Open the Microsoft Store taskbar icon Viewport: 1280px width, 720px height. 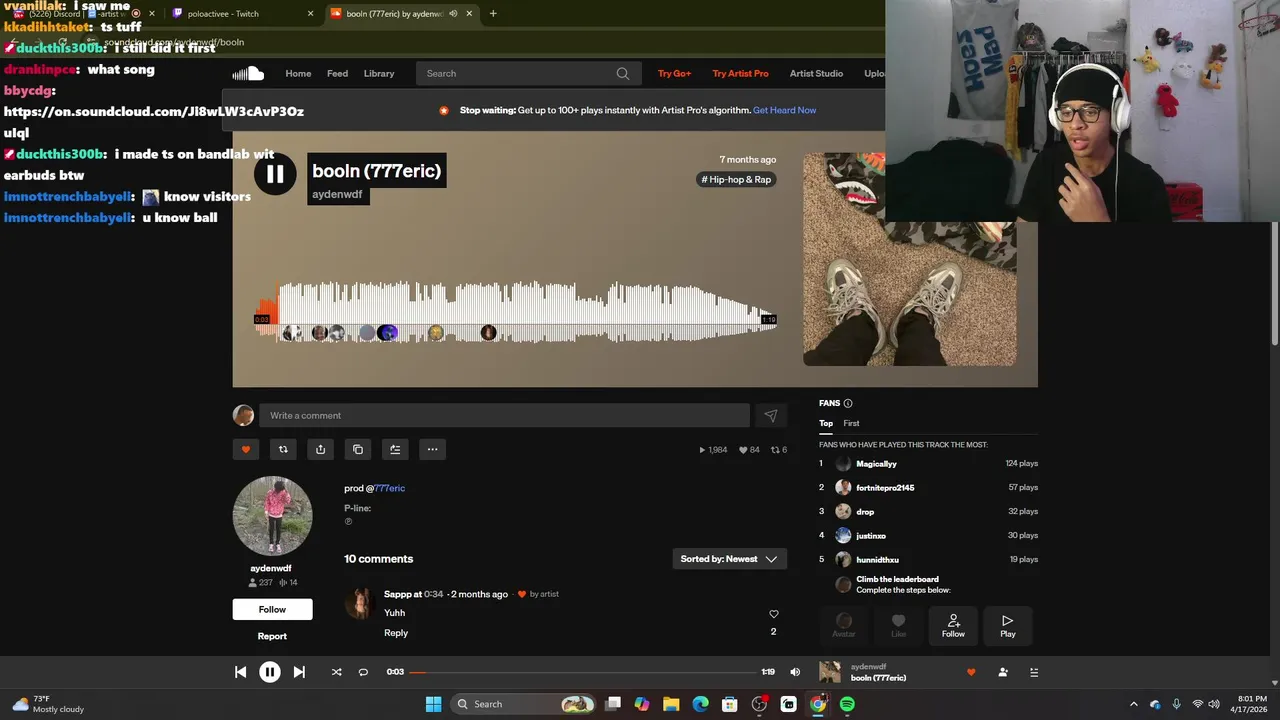point(730,704)
